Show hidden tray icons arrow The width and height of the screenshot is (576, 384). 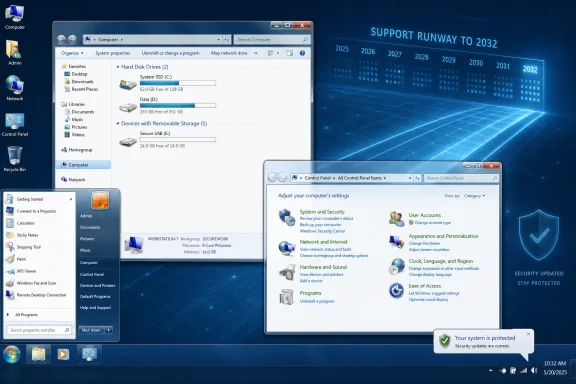point(491,371)
